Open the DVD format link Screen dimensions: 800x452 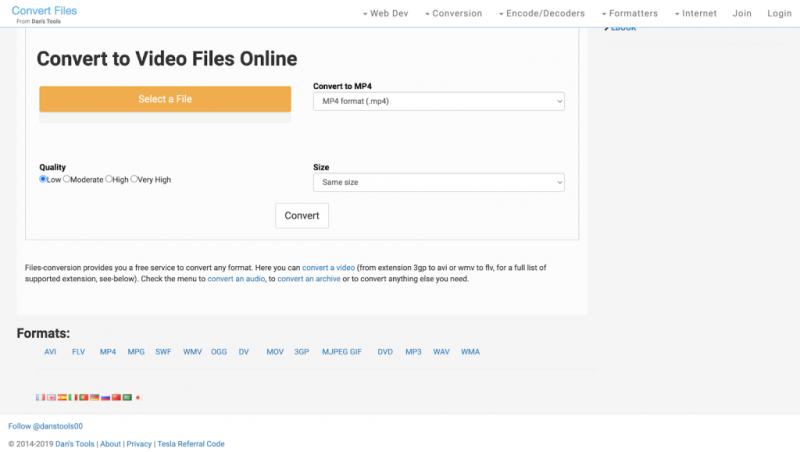click(385, 351)
